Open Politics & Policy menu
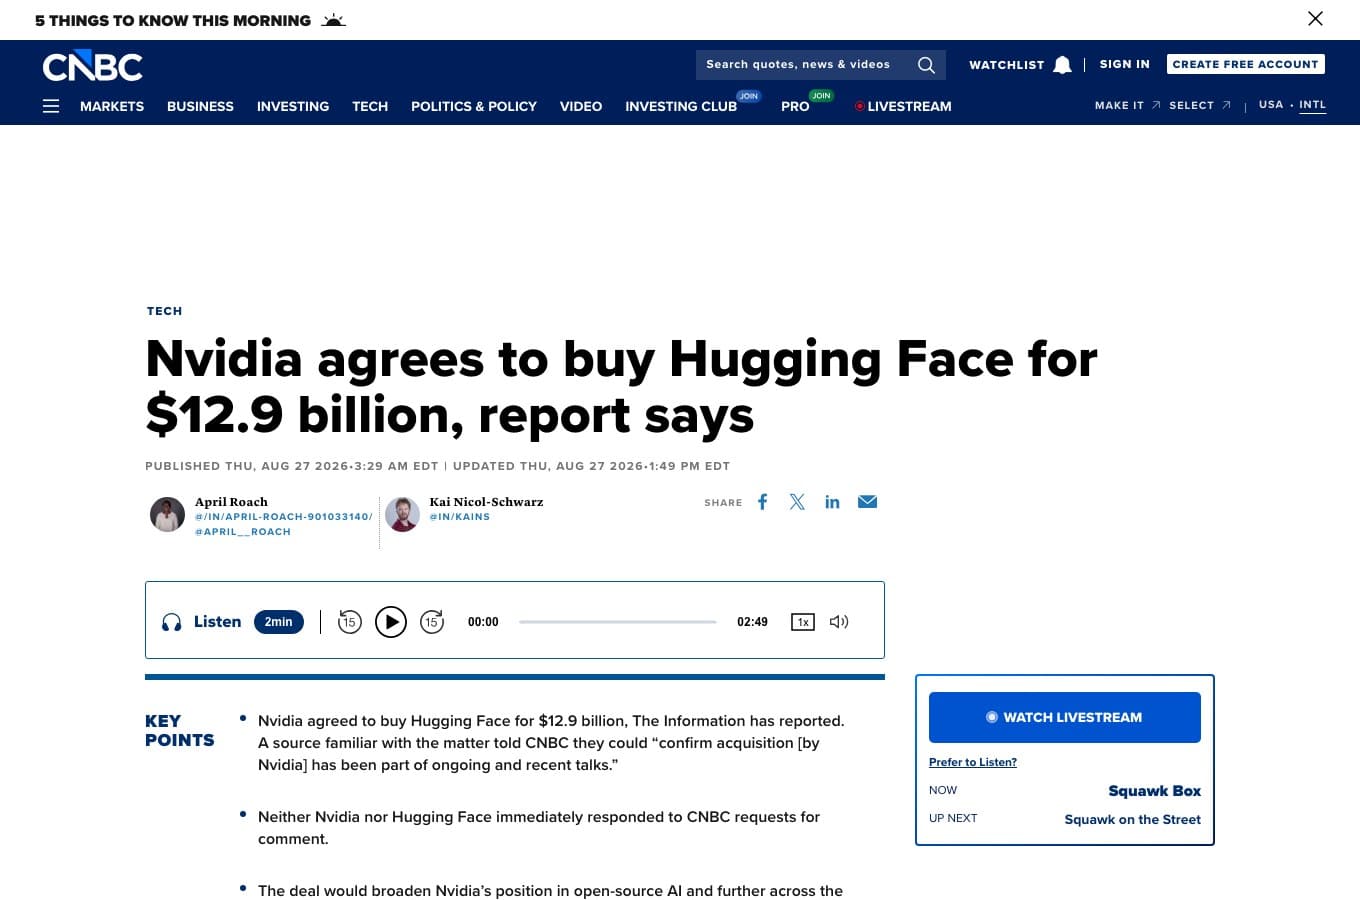Image resolution: width=1360 pixels, height=900 pixels. tap(474, 106)
